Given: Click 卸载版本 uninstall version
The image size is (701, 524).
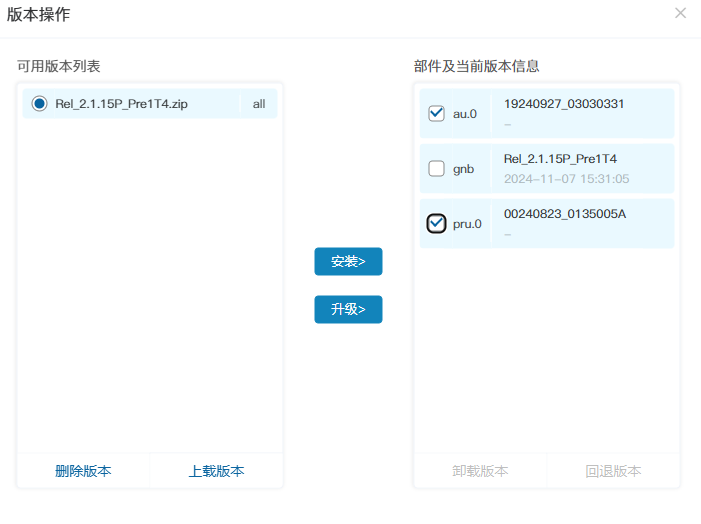Looking at the screenshot, I should click(x=480, y=471).
